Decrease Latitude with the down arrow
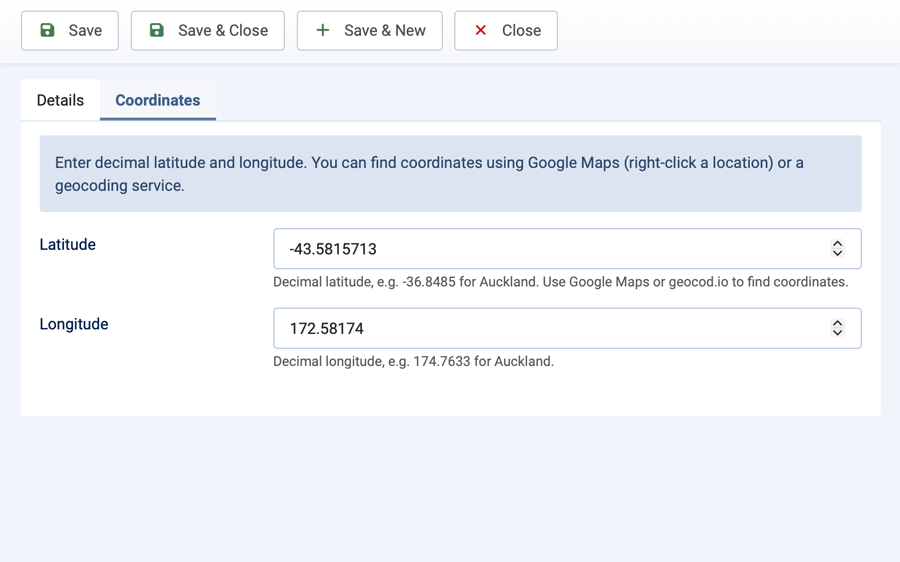Image resolution: width=900 pixels, height=562 pixels. pos(837,254)
